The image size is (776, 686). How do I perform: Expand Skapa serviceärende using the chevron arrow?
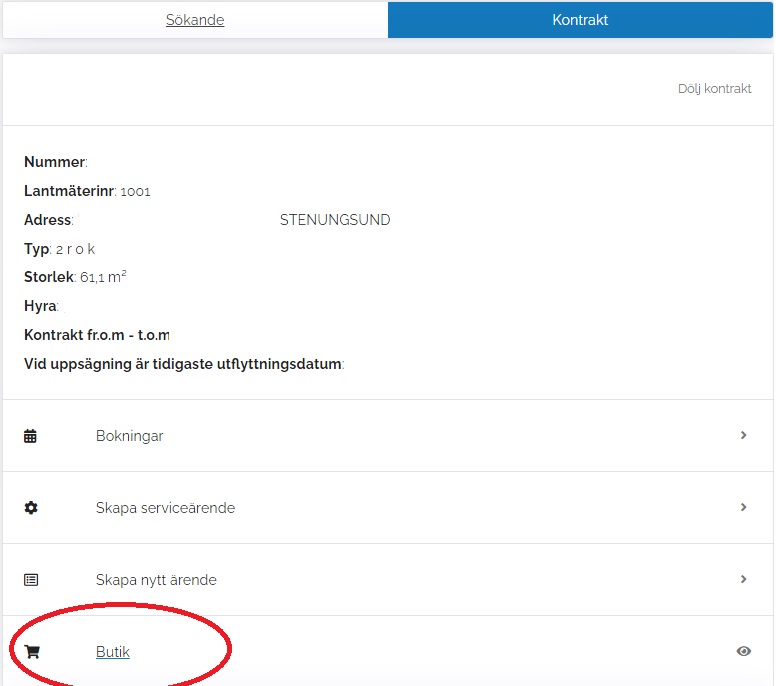[743, 508]
